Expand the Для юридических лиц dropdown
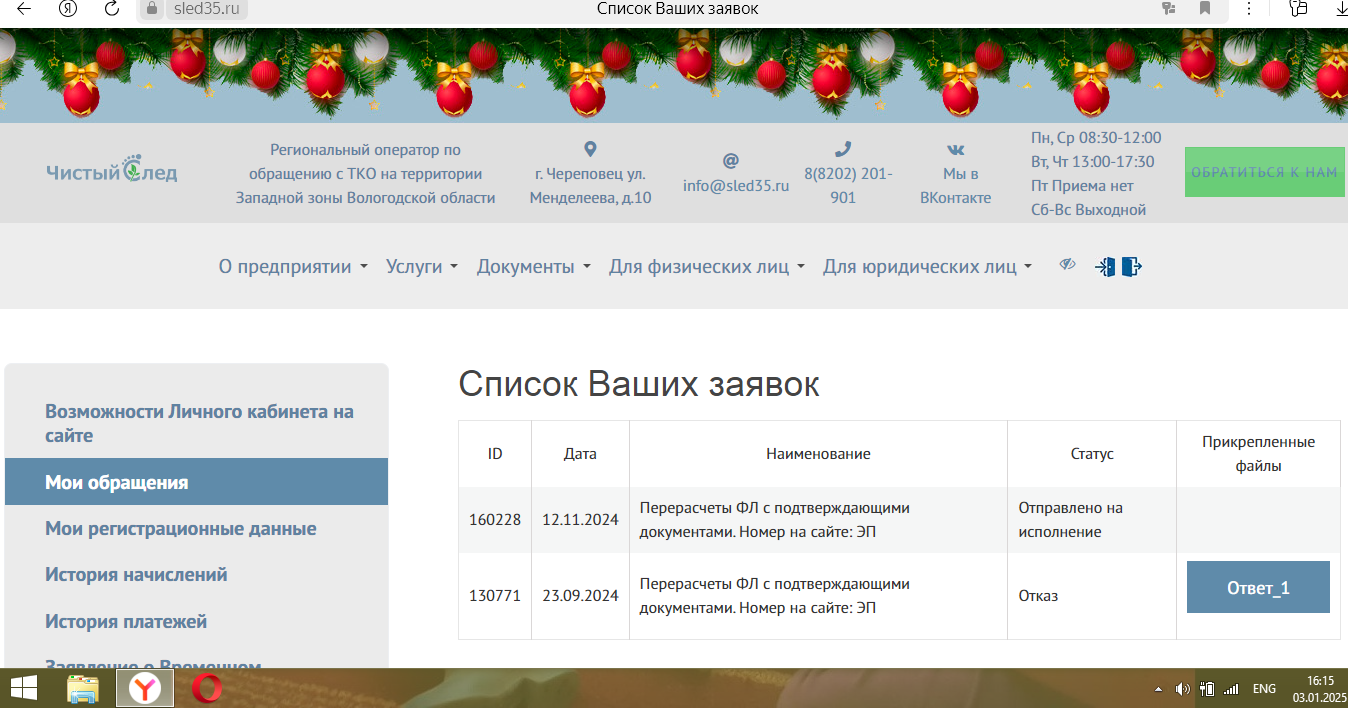The height and width of the screenshot is (708, 1348). click(x=927, y=267)
